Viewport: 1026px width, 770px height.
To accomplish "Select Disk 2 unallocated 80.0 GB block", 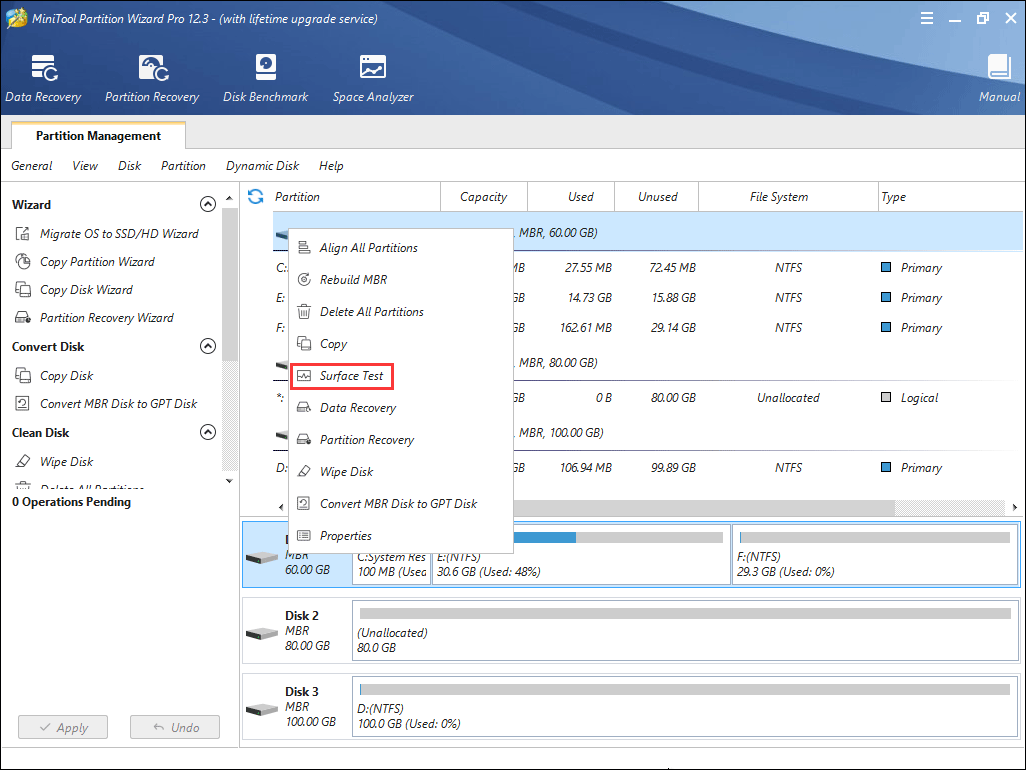I will click(685, 631).
